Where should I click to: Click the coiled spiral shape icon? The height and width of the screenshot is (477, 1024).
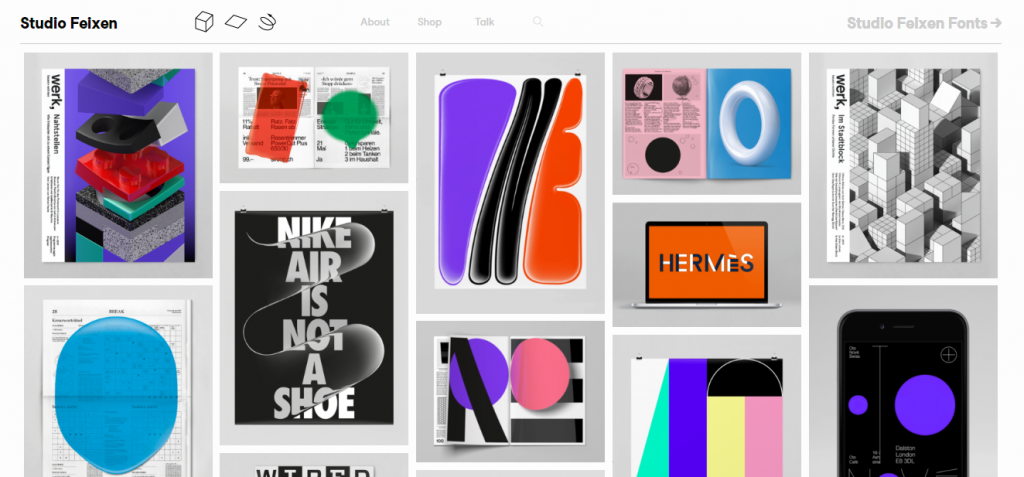[x=267, y=21]
